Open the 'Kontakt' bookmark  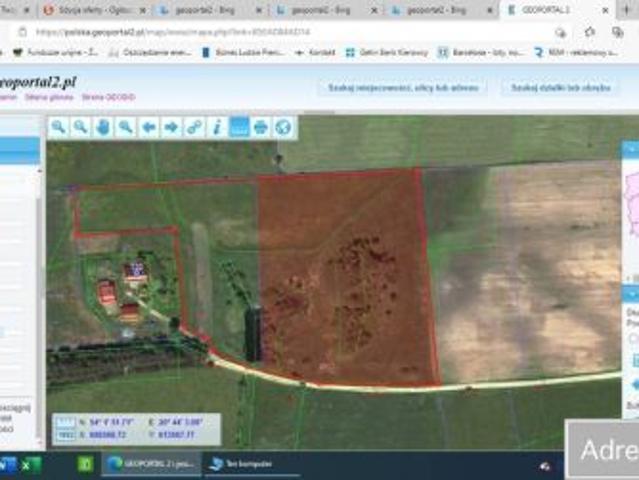[315, 52]
